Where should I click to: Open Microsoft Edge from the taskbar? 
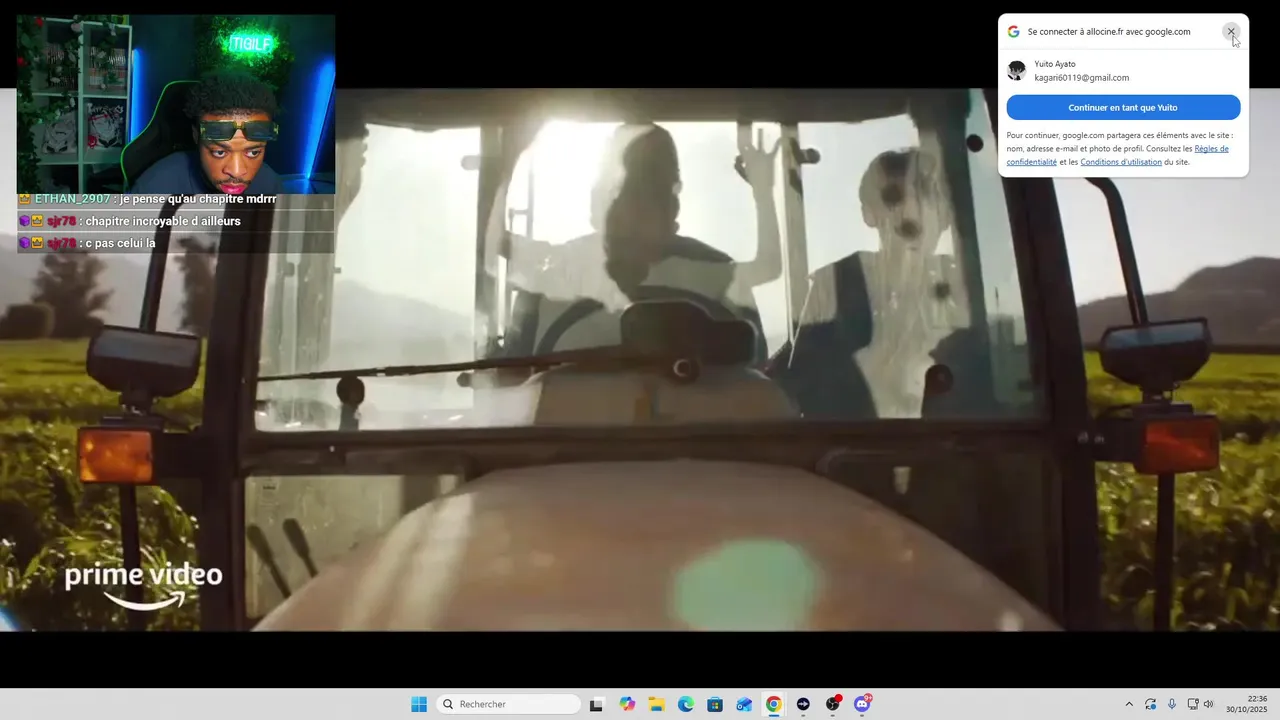(x=686, y=704)
